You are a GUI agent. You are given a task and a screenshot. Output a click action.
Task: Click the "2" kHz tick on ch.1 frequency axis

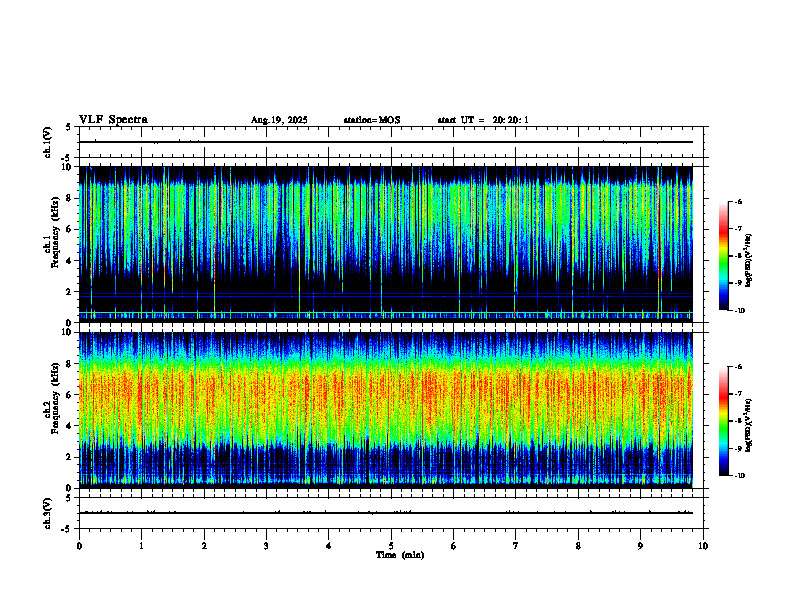point(70,292)
